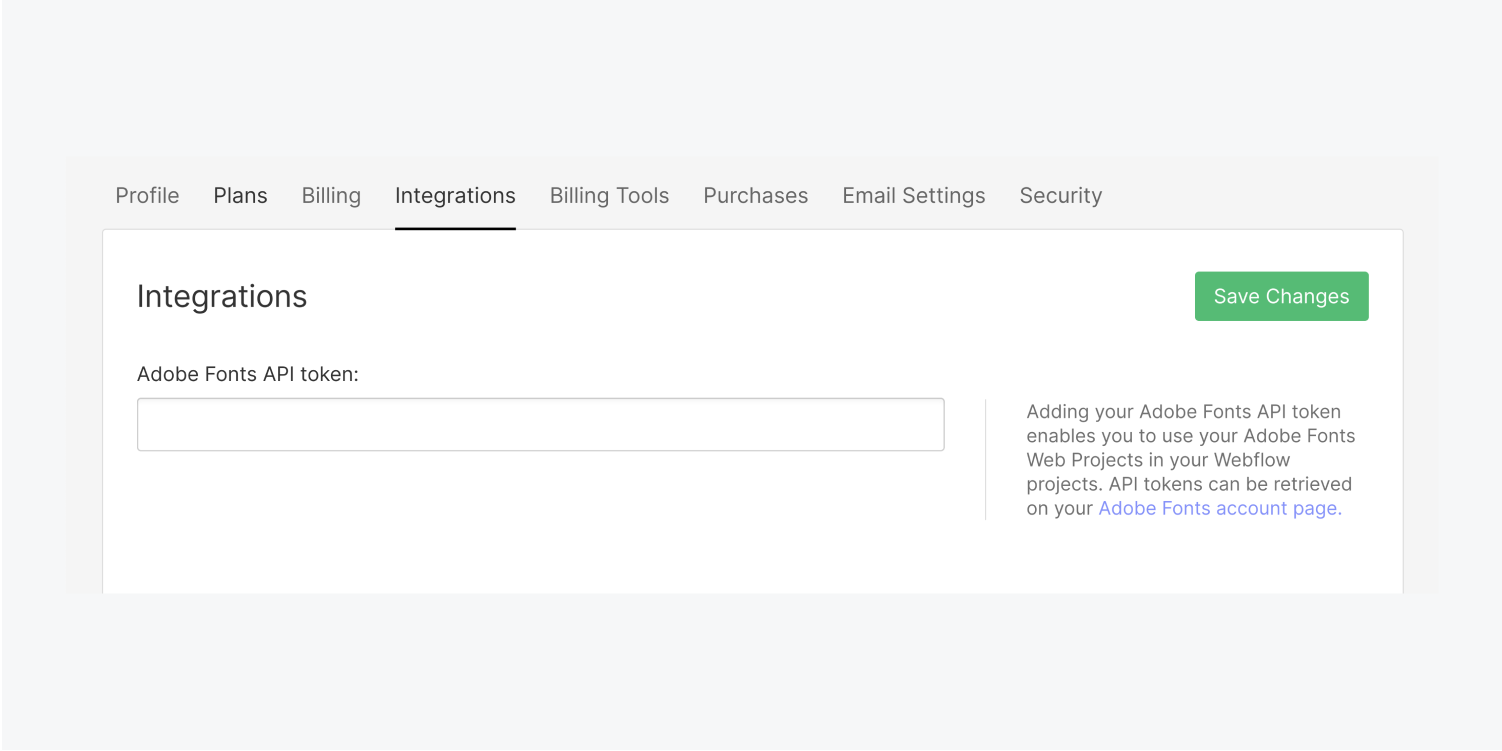1502x751 pixels.
Task: Click the 'Adobe Fonts API token:' label
Action: point(247,374)
